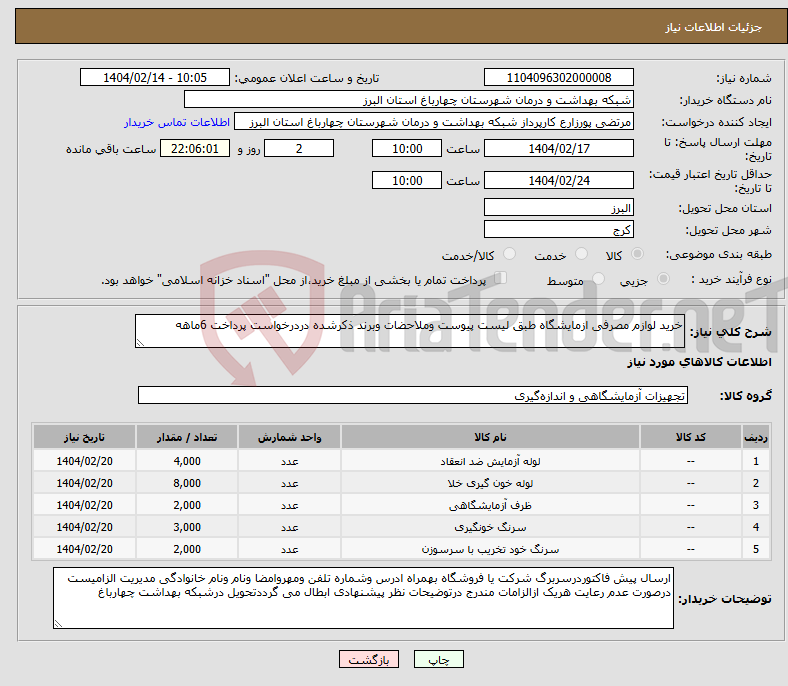This screenshot has width=788, height=686.
Task: Click the تاریخ نیاز column header
Action: pyautogui.click(x=84, y=437)
